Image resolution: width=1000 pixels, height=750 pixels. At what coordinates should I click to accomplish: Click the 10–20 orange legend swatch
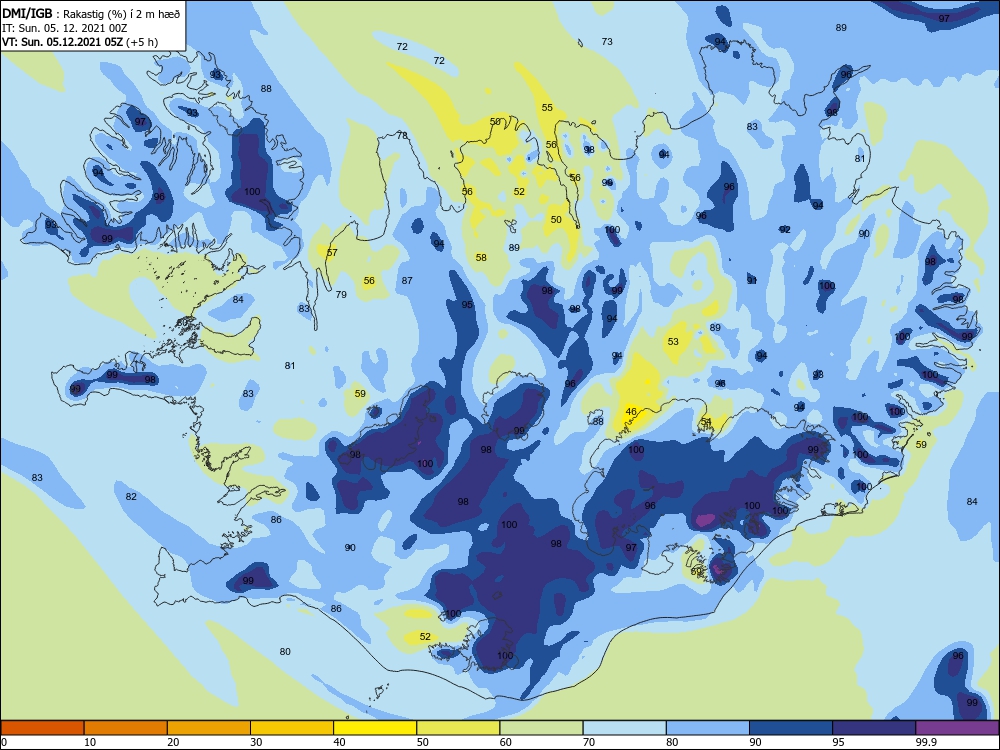pos(126,728)
